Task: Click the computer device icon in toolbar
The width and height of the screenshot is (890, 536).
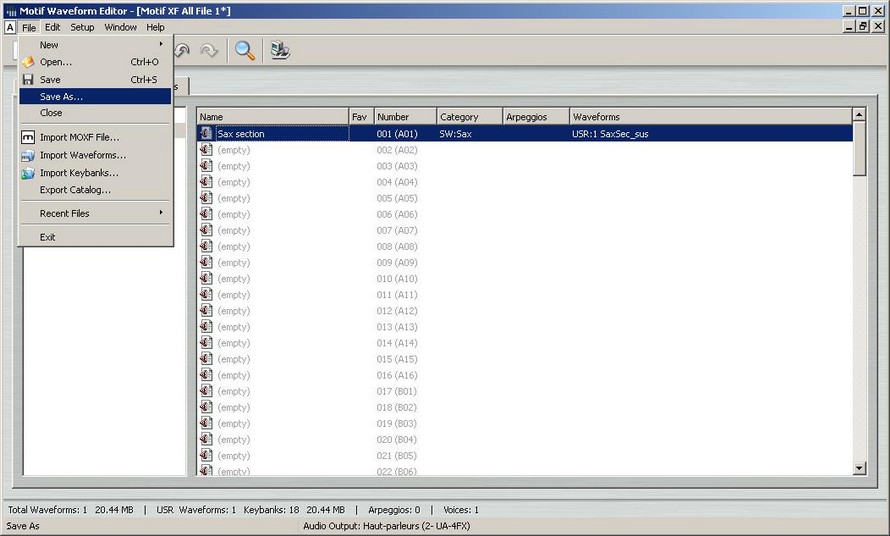Action: click(x=280, y=50)
